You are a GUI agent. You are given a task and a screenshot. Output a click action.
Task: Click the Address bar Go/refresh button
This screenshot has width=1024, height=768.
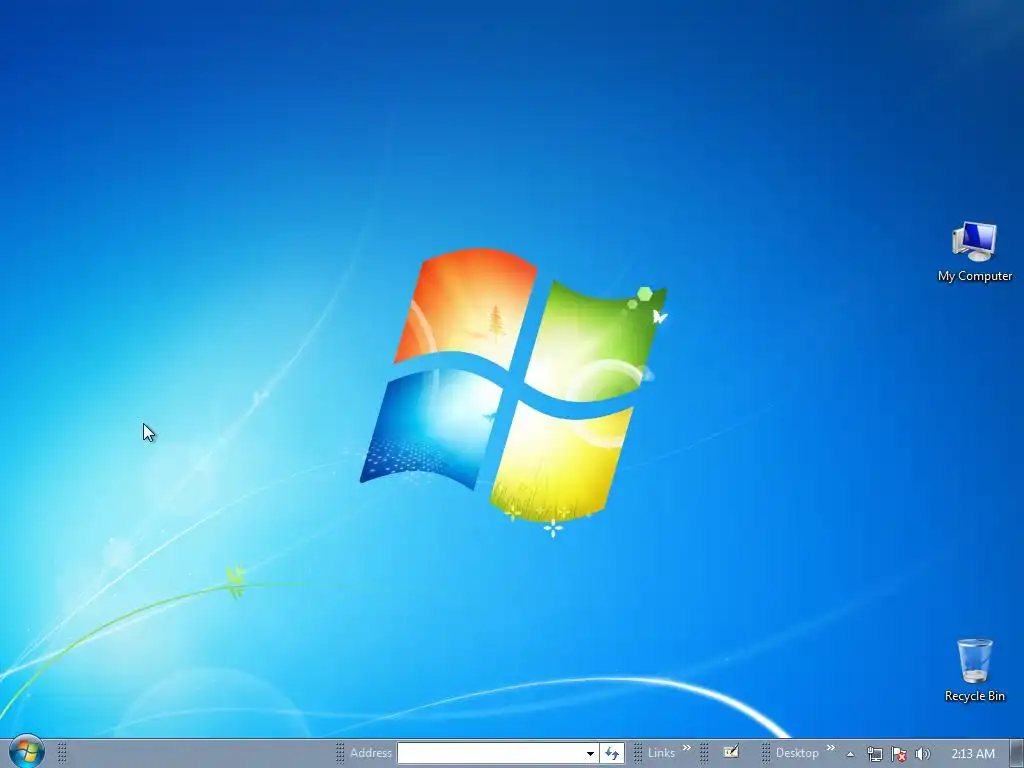coord(612,753)
